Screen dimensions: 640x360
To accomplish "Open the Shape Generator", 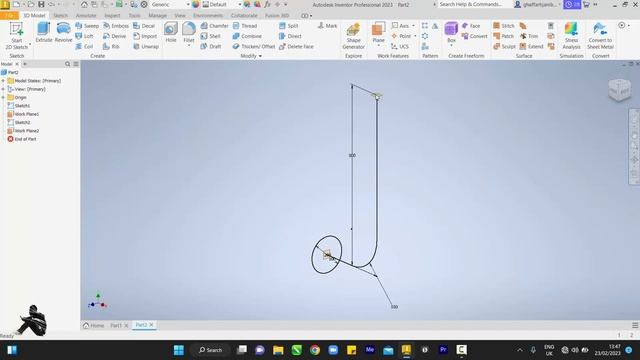I will (x=353, y=36).
